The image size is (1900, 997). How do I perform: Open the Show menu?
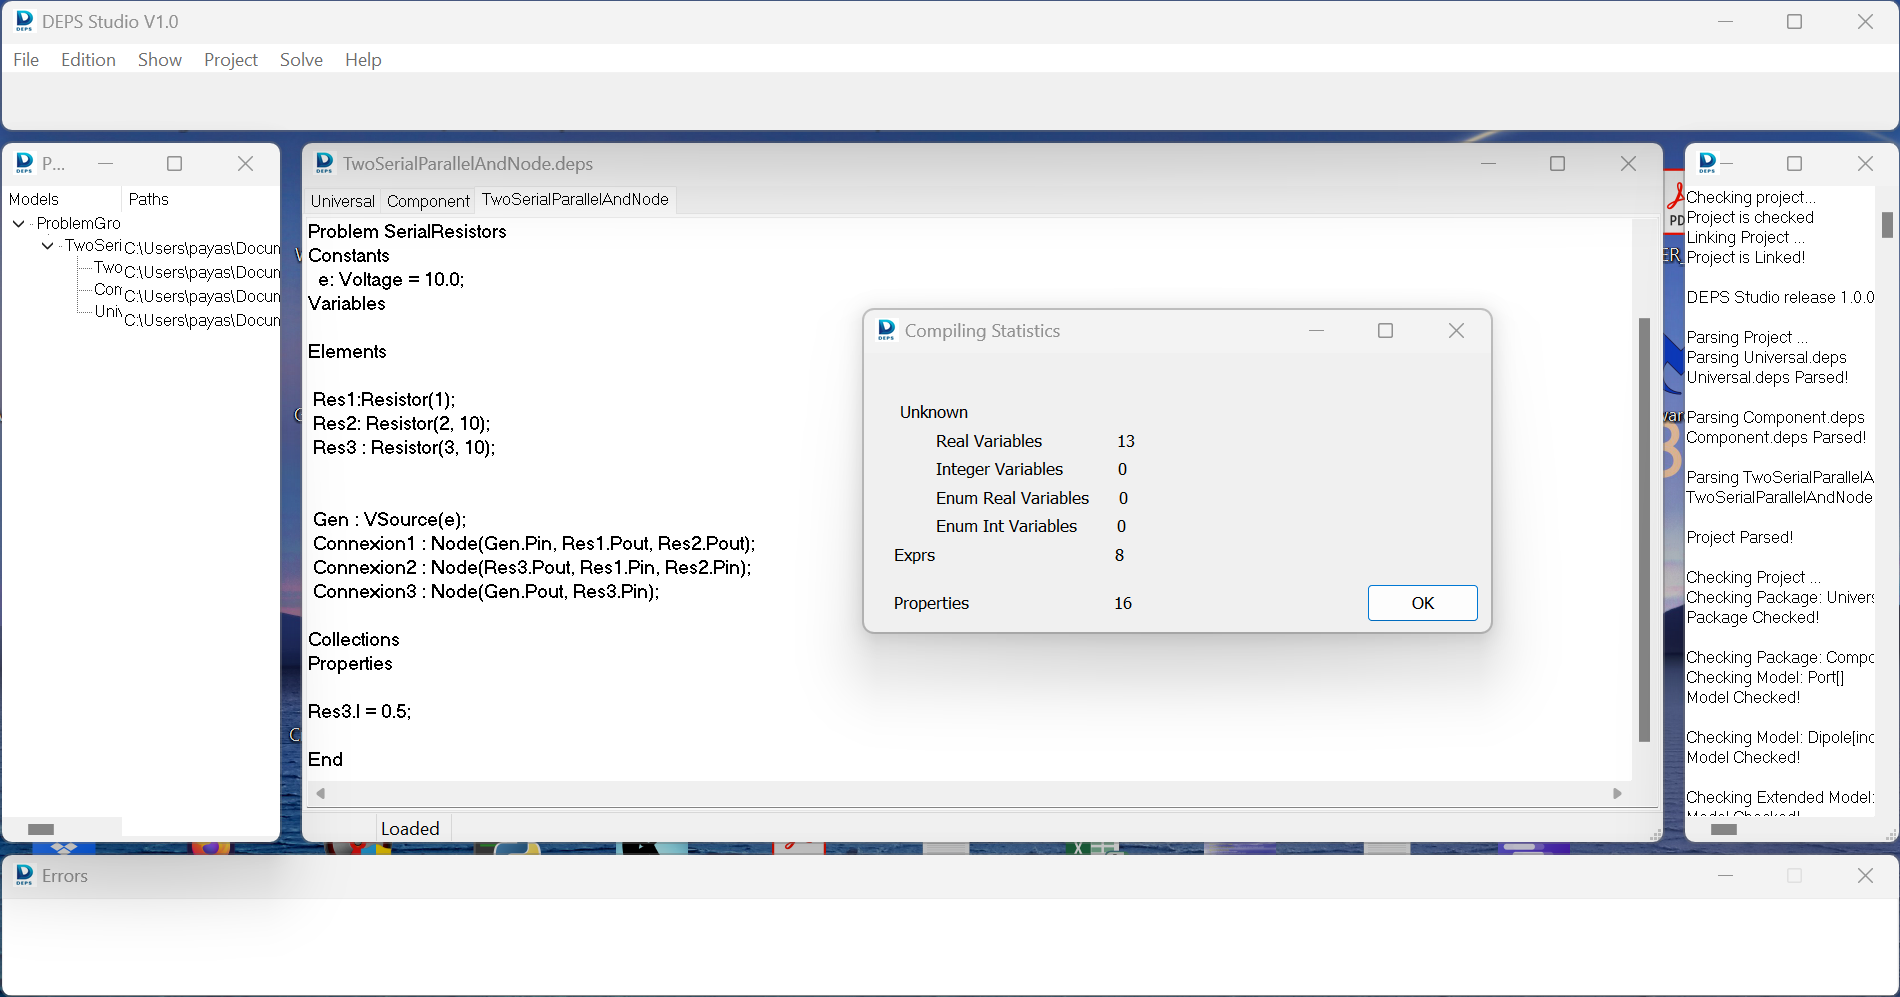(x=160, y=60)
